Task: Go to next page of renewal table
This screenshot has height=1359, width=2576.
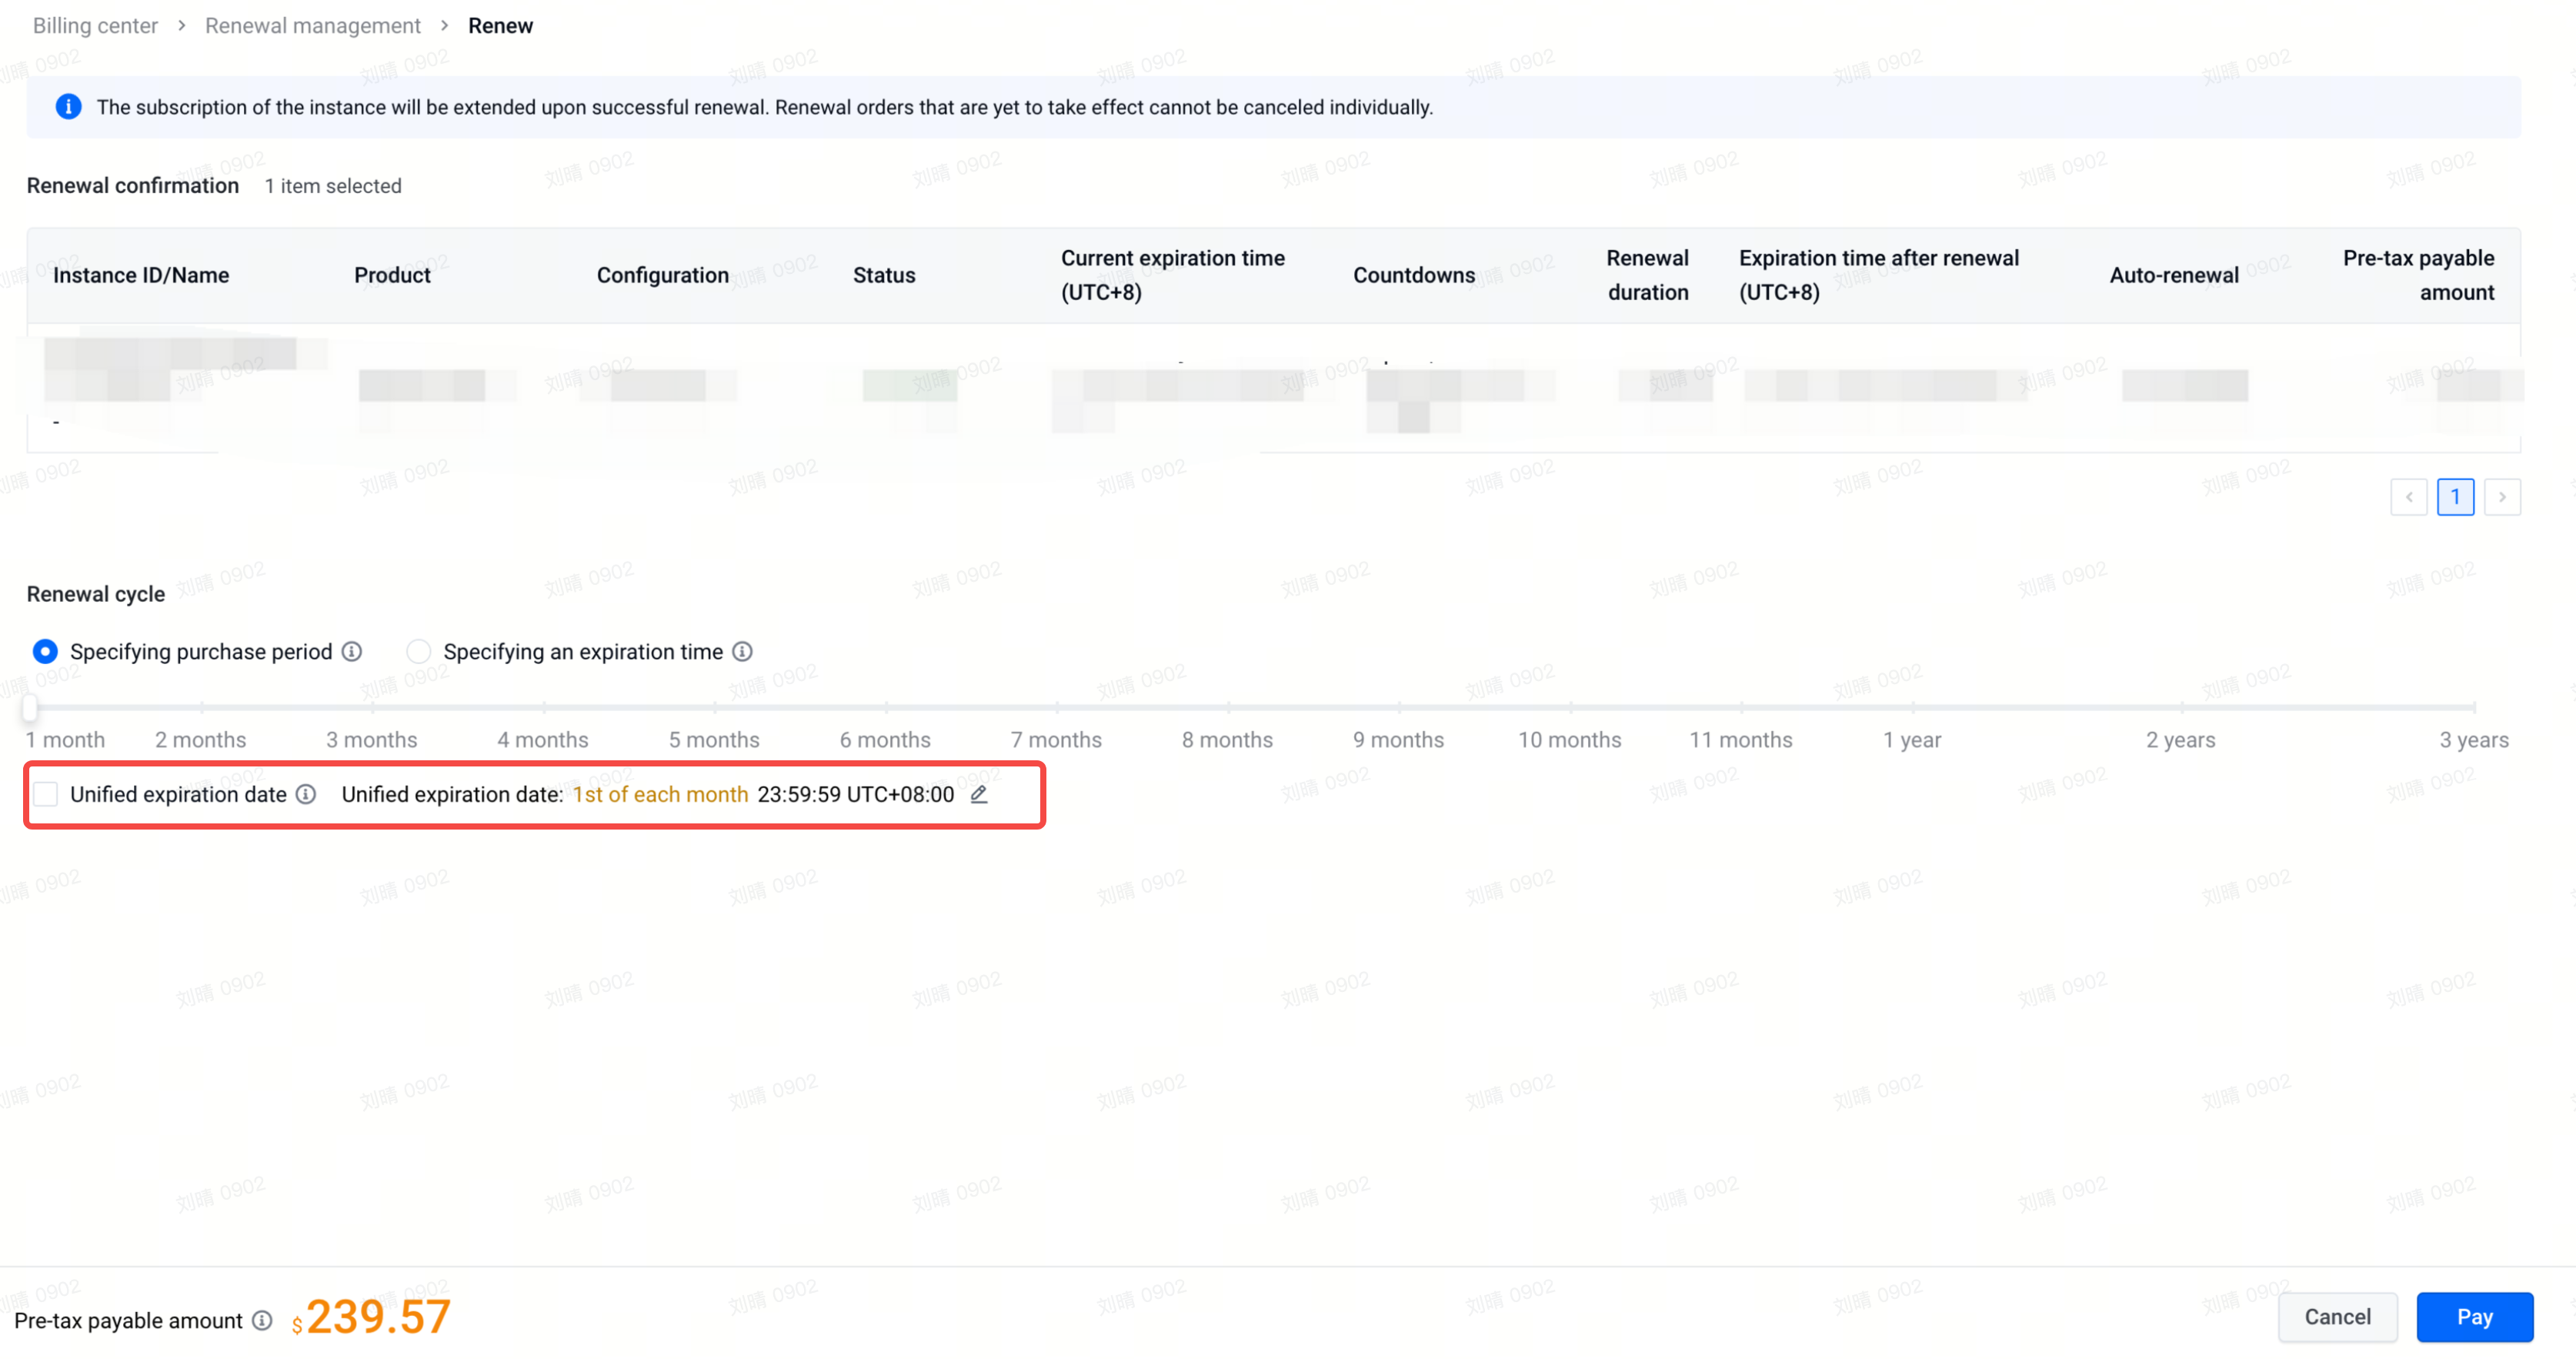Action: (2502, 497)
